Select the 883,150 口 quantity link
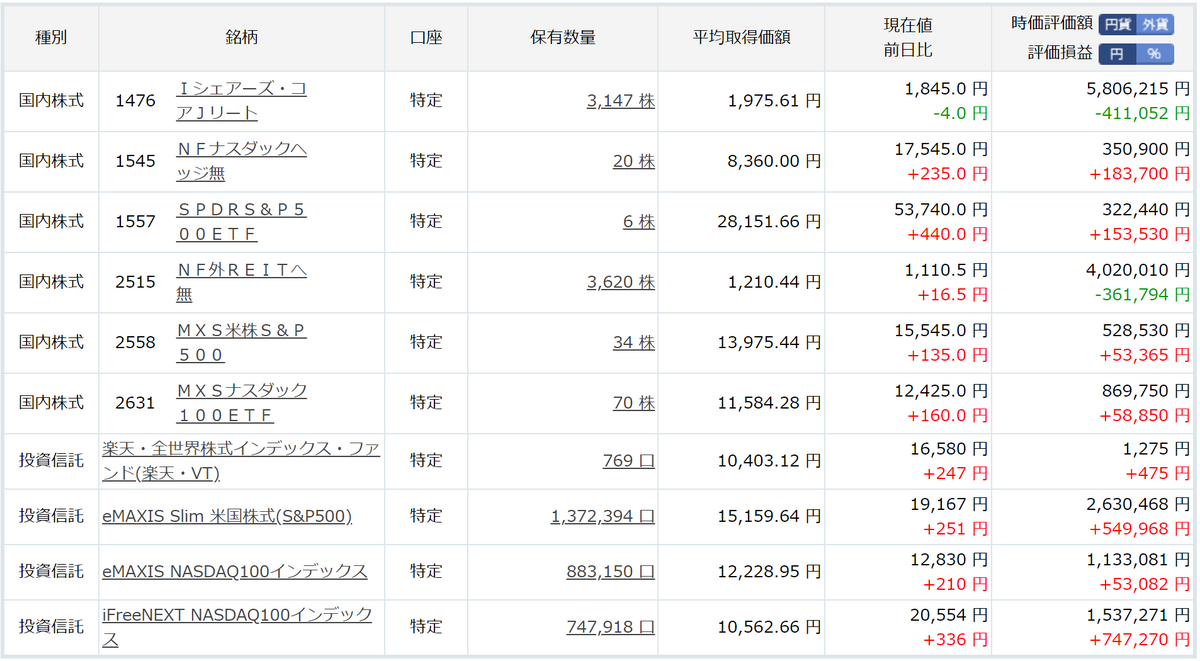Viewport: 1200px width, 661px height. pyautogui.click(x=611, y=571)
